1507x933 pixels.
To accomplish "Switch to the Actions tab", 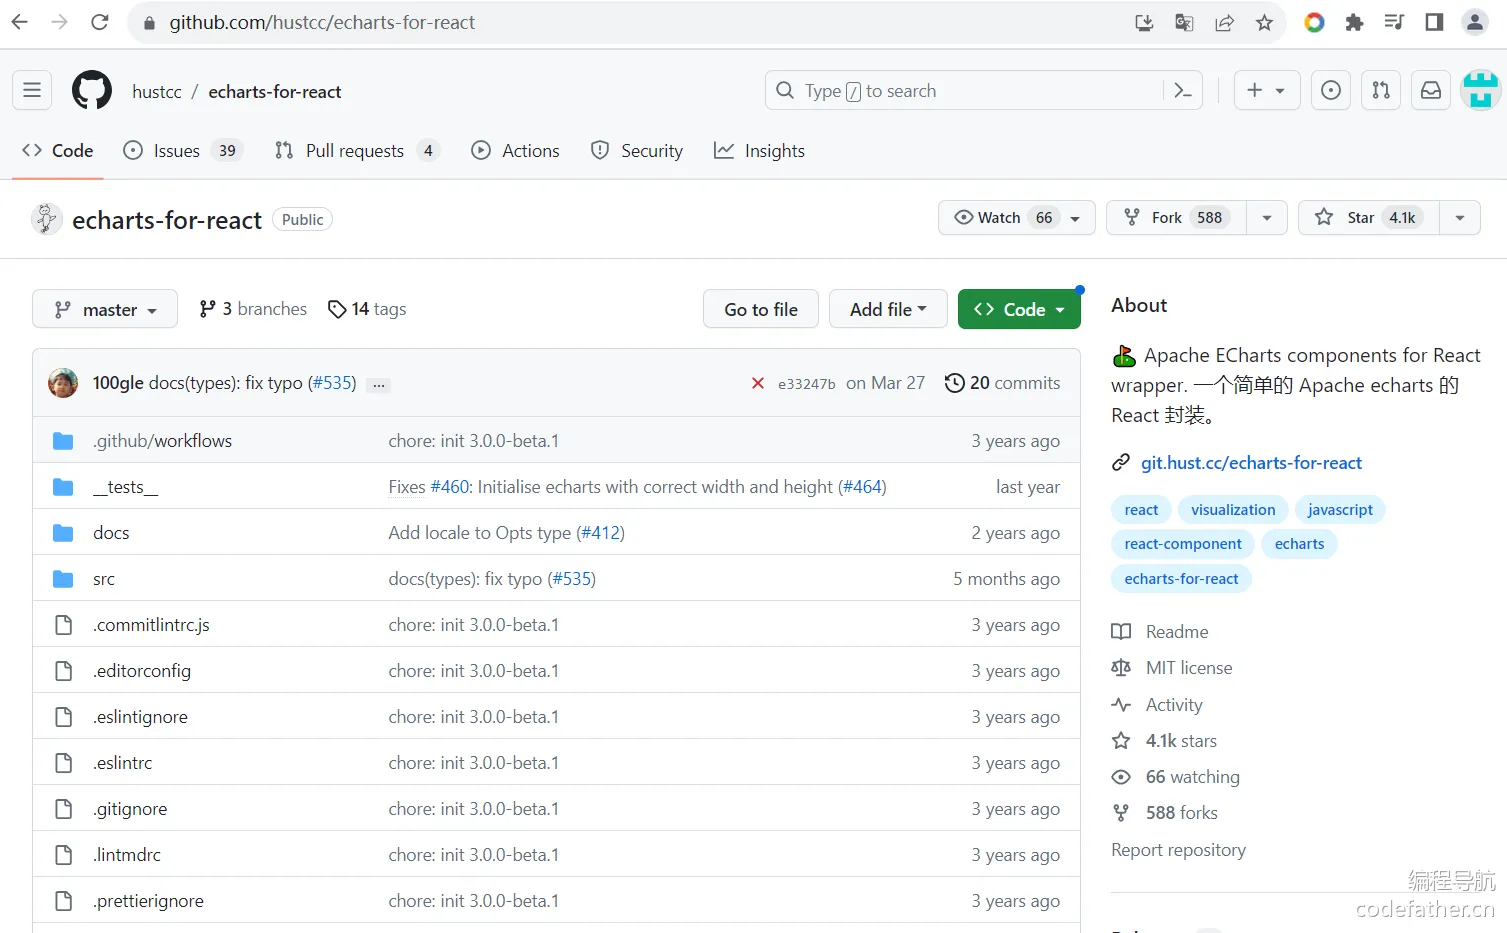I will tap(515, 151).
